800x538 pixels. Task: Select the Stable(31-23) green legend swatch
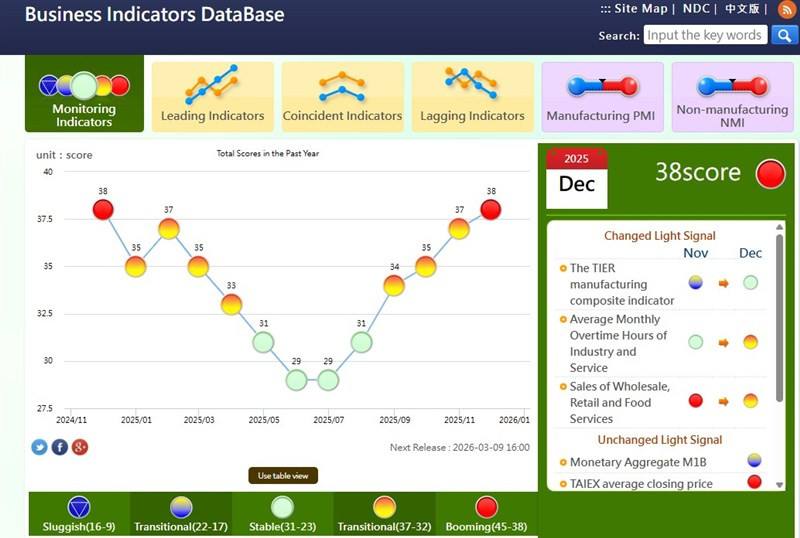point(283,507)
